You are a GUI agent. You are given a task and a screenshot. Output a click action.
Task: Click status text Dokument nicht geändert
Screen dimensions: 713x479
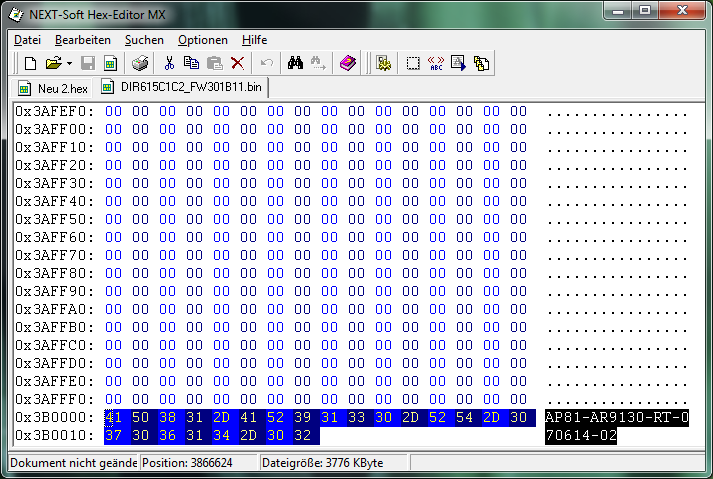[x=73, y=463]
